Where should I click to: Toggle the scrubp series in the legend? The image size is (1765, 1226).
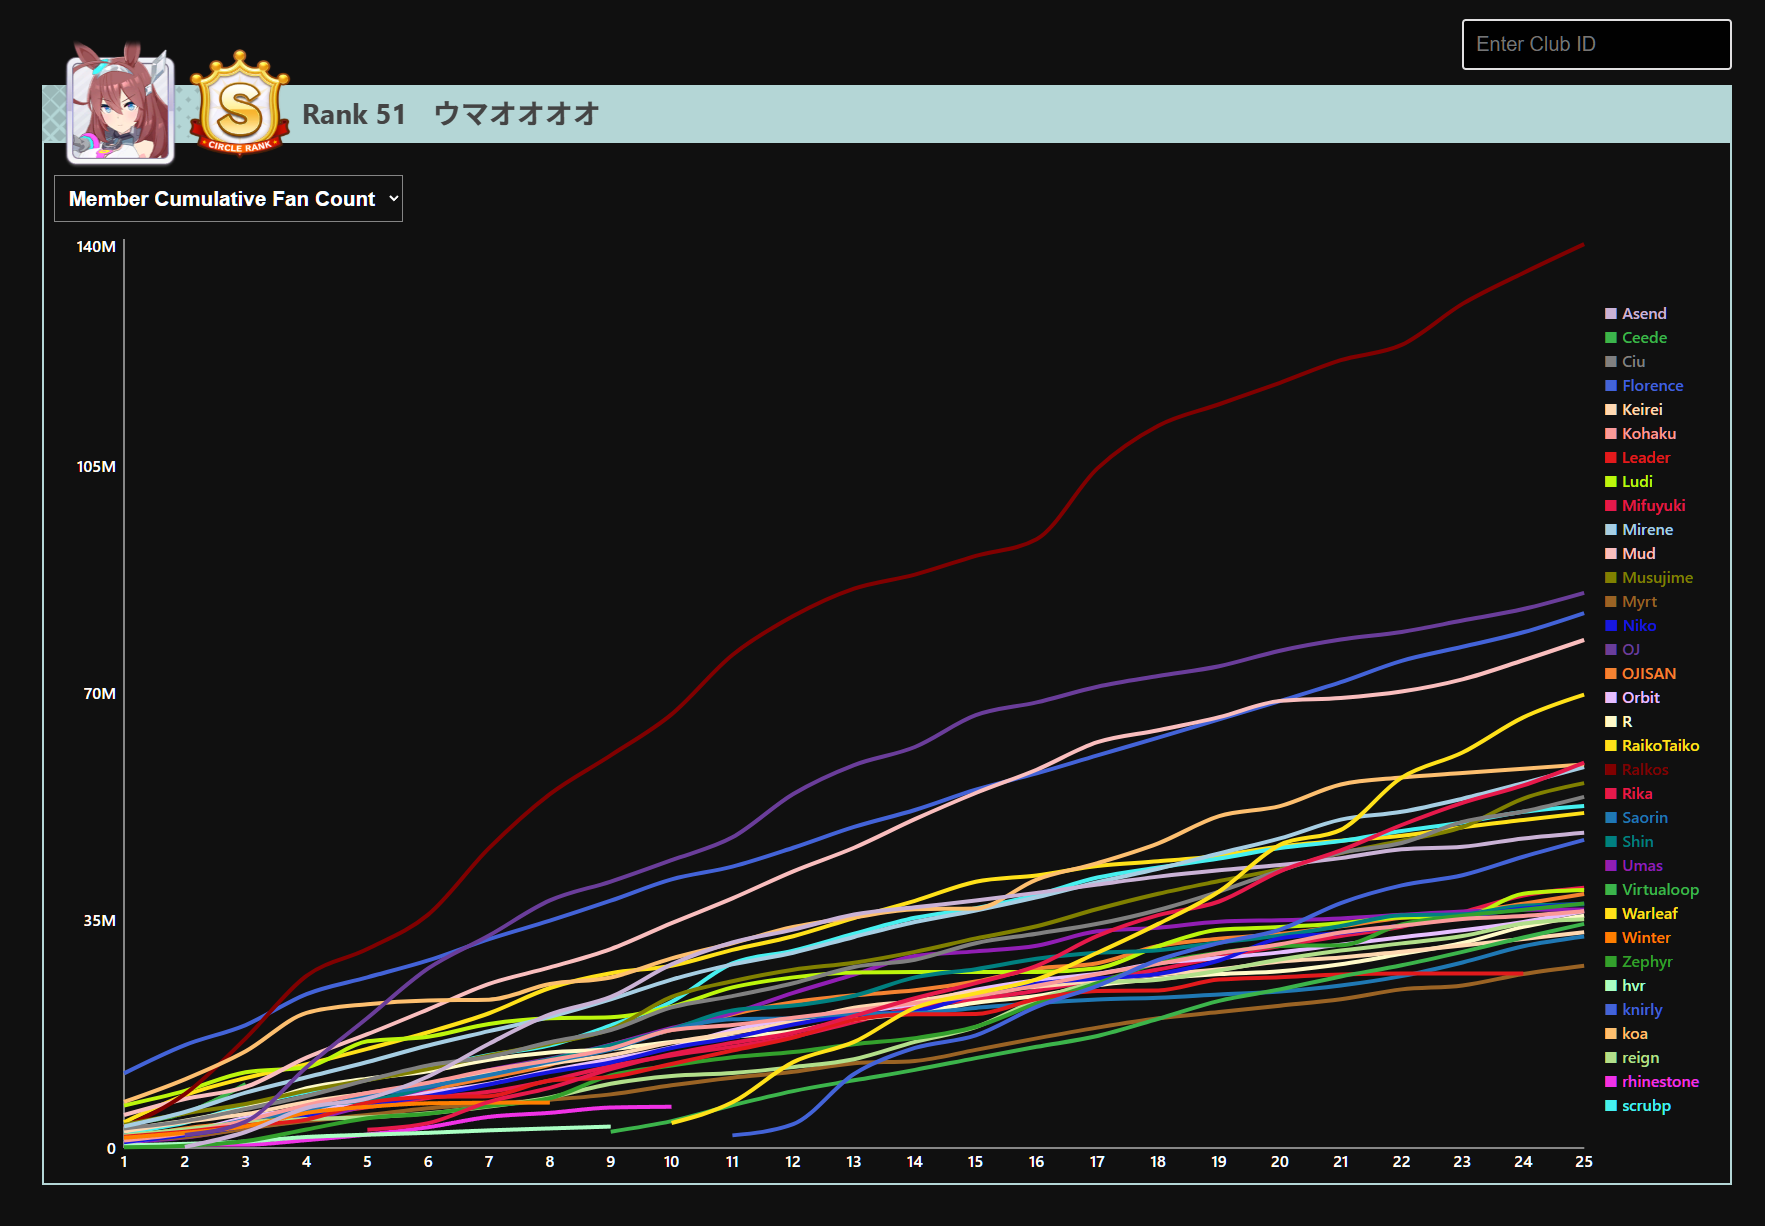coord(1638,1106)
